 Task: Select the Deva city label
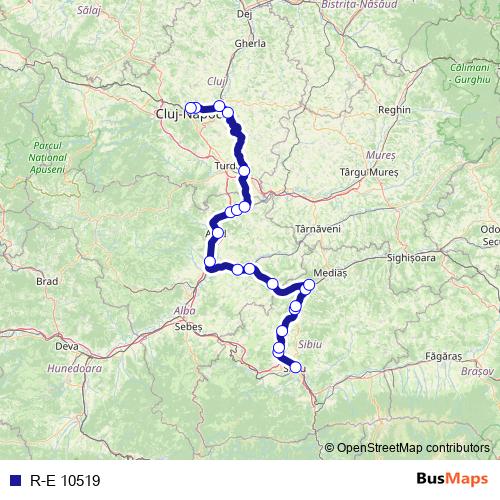pyautogui.click(x=67, y=346)
